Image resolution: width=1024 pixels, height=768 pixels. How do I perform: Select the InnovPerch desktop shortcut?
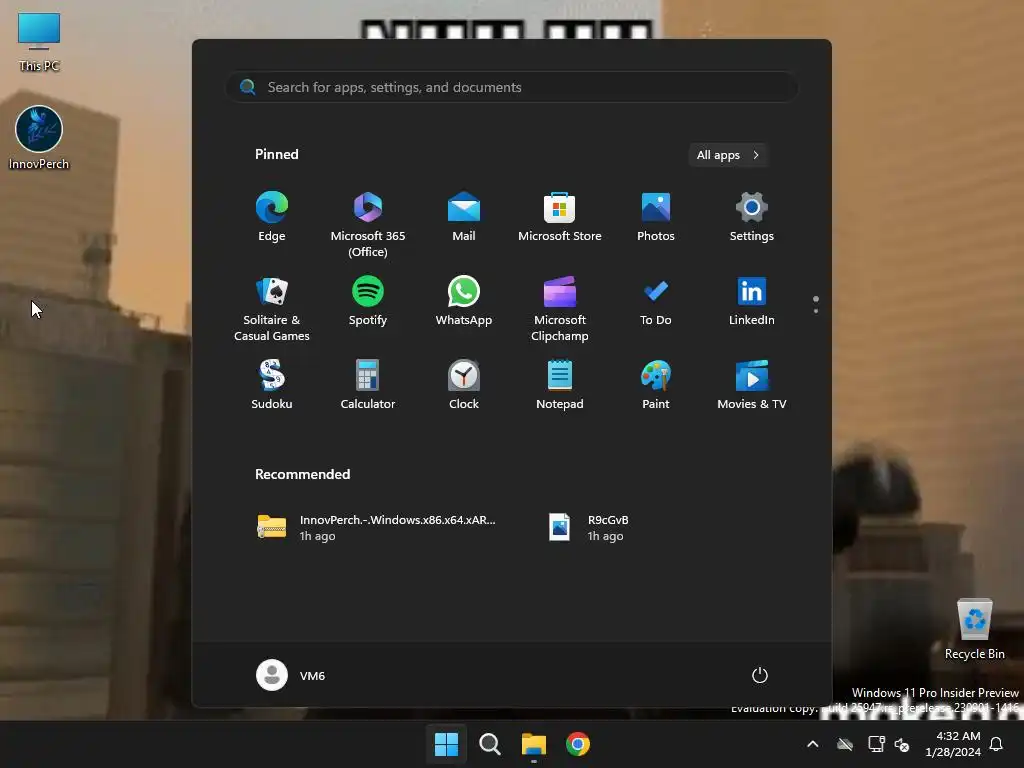pos(39,138)
